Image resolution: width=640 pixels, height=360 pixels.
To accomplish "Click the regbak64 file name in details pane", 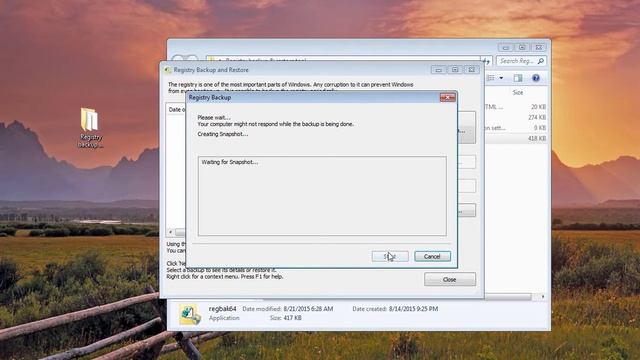I will tap(222, 309).
